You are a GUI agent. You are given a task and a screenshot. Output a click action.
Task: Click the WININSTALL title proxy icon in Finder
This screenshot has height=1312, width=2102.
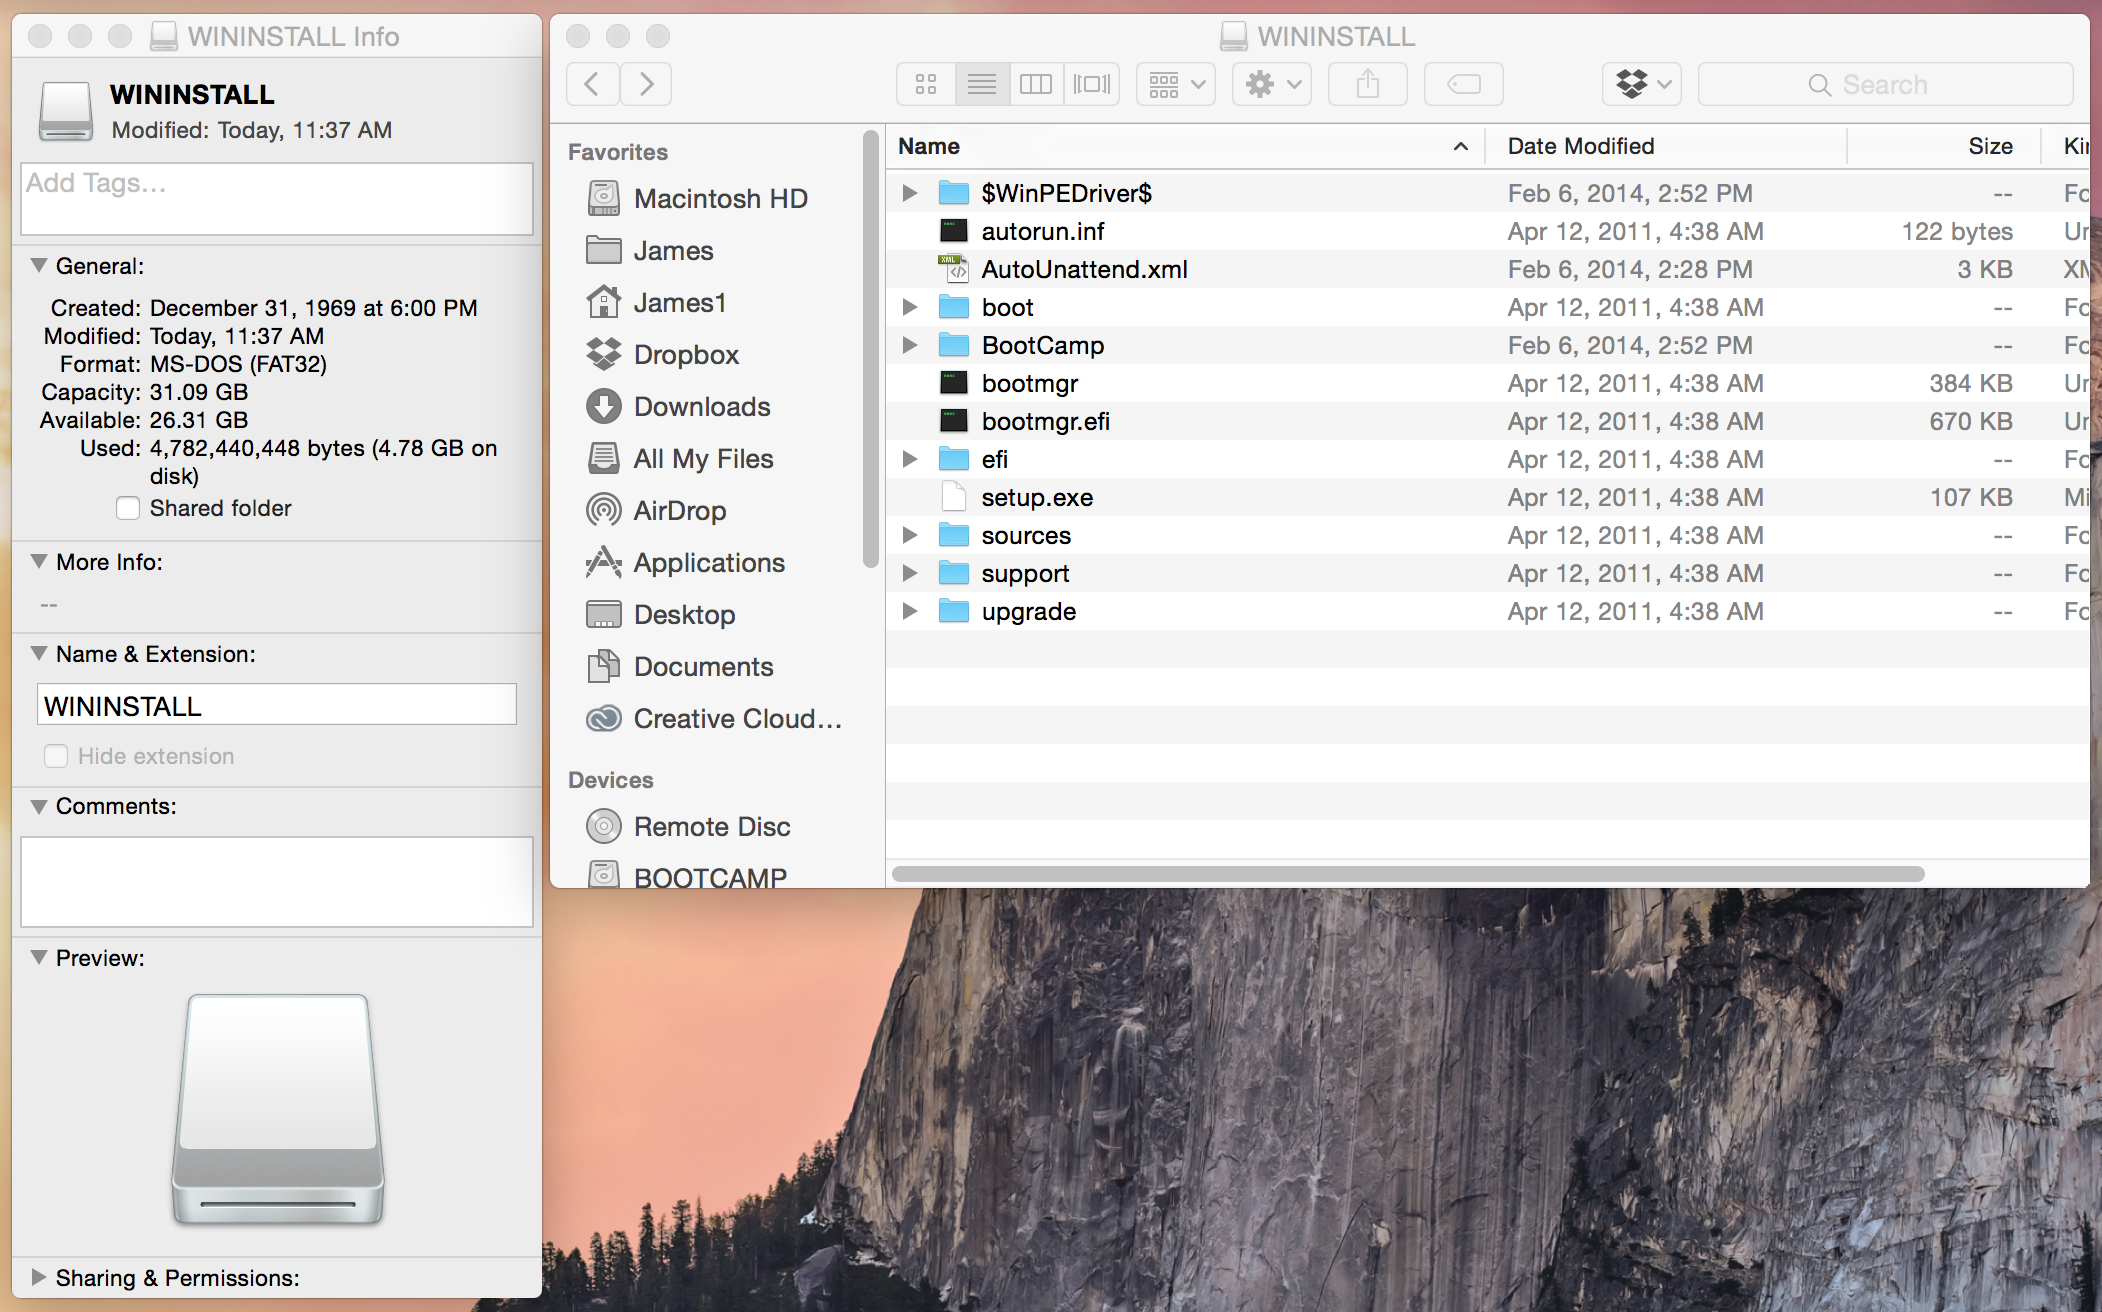pyautogui.click(x=1234, y=36)
